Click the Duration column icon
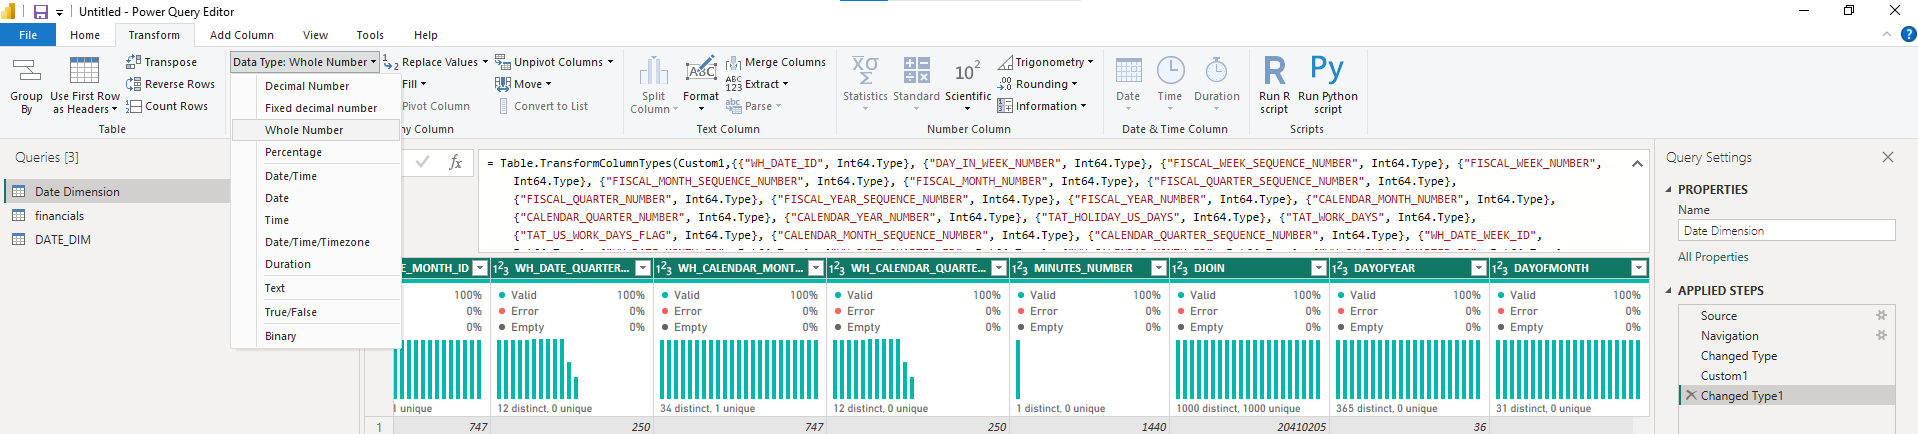Screen dimensions: 1918x434 1216,71
